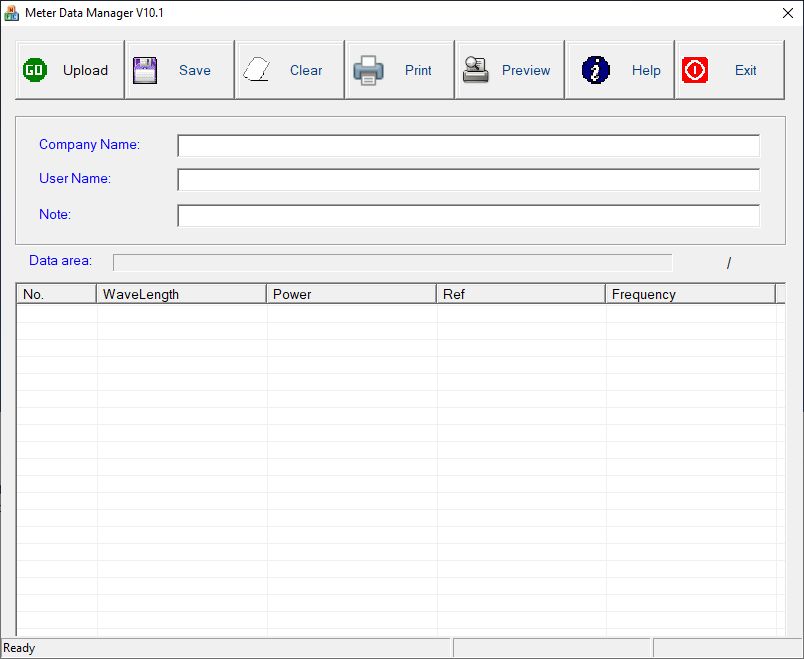Click the Data area progress bar
The width and height of the screenshot is (804, 659).
[x=392, y=263]
